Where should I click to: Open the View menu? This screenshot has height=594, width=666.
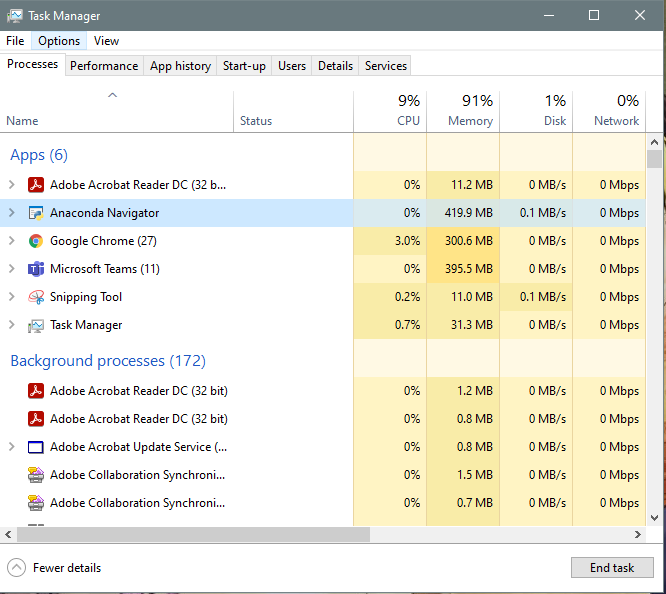[x=106, y=41]
